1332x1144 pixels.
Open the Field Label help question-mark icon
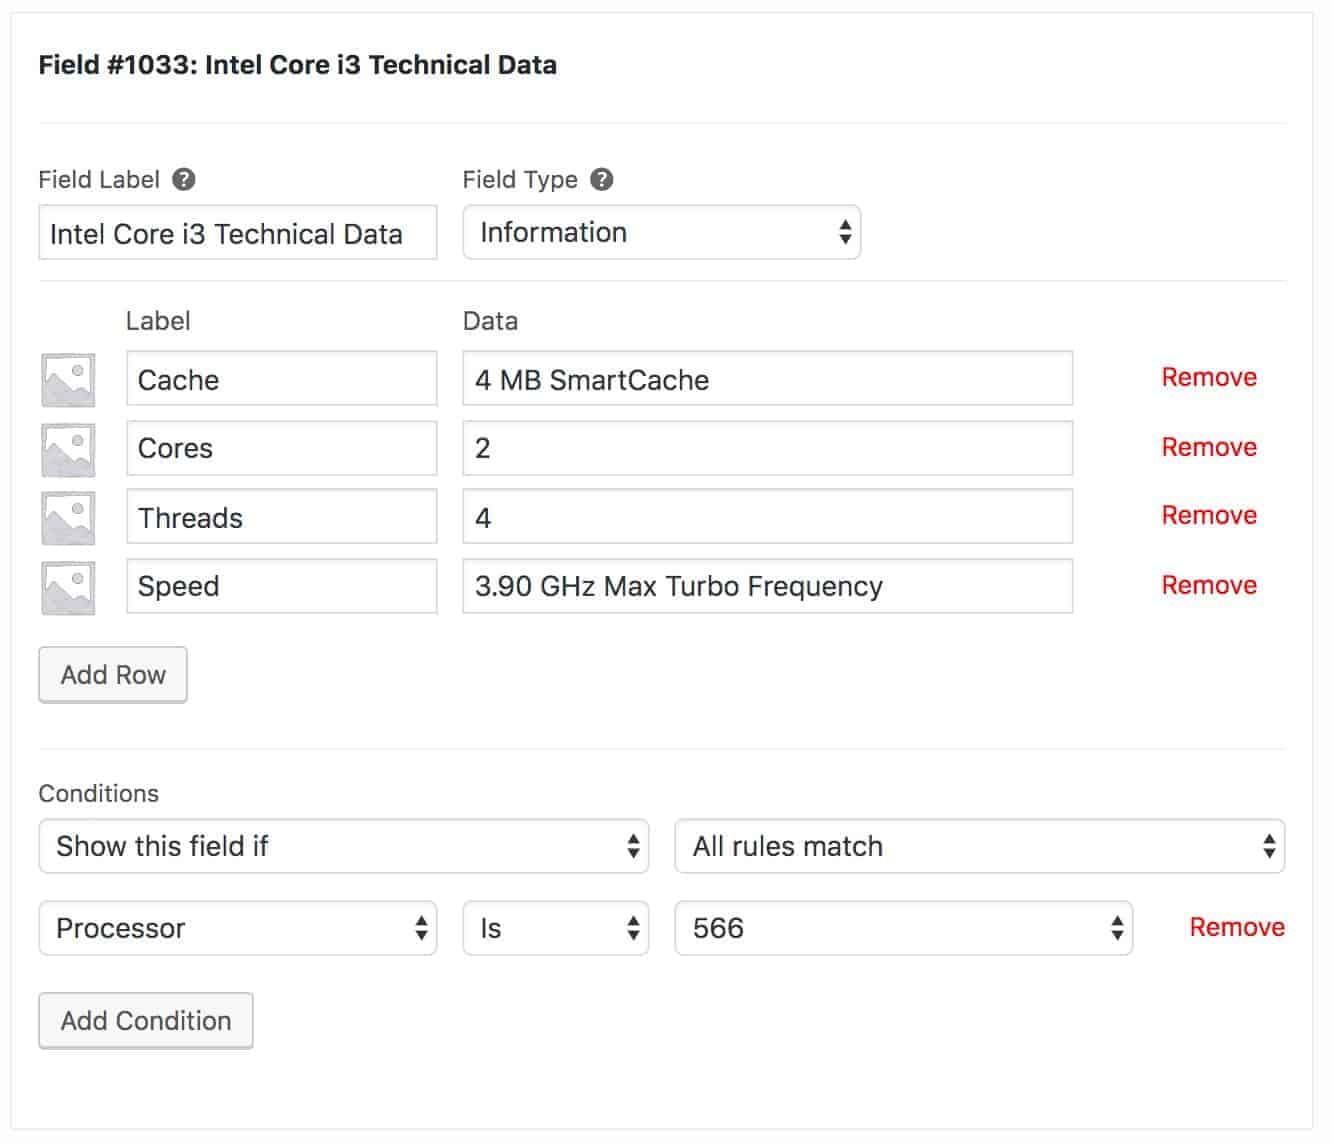[183, 180]
